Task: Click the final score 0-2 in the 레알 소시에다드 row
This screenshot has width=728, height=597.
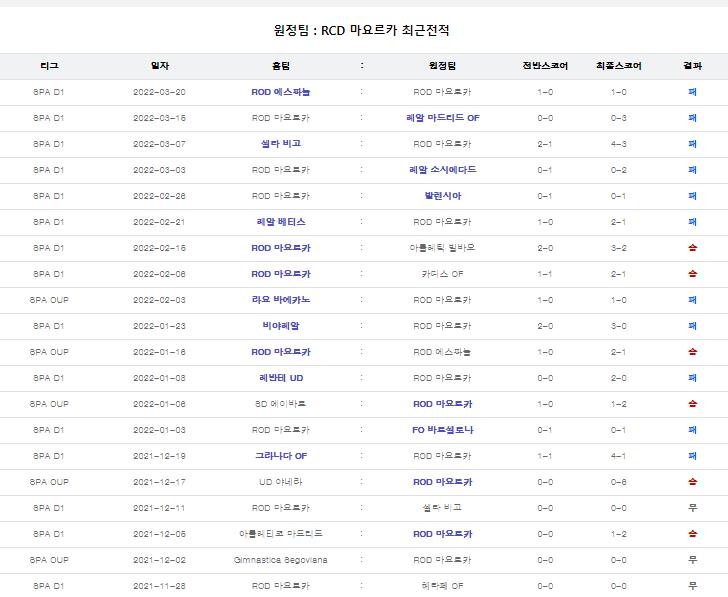Action: point(618,170)
